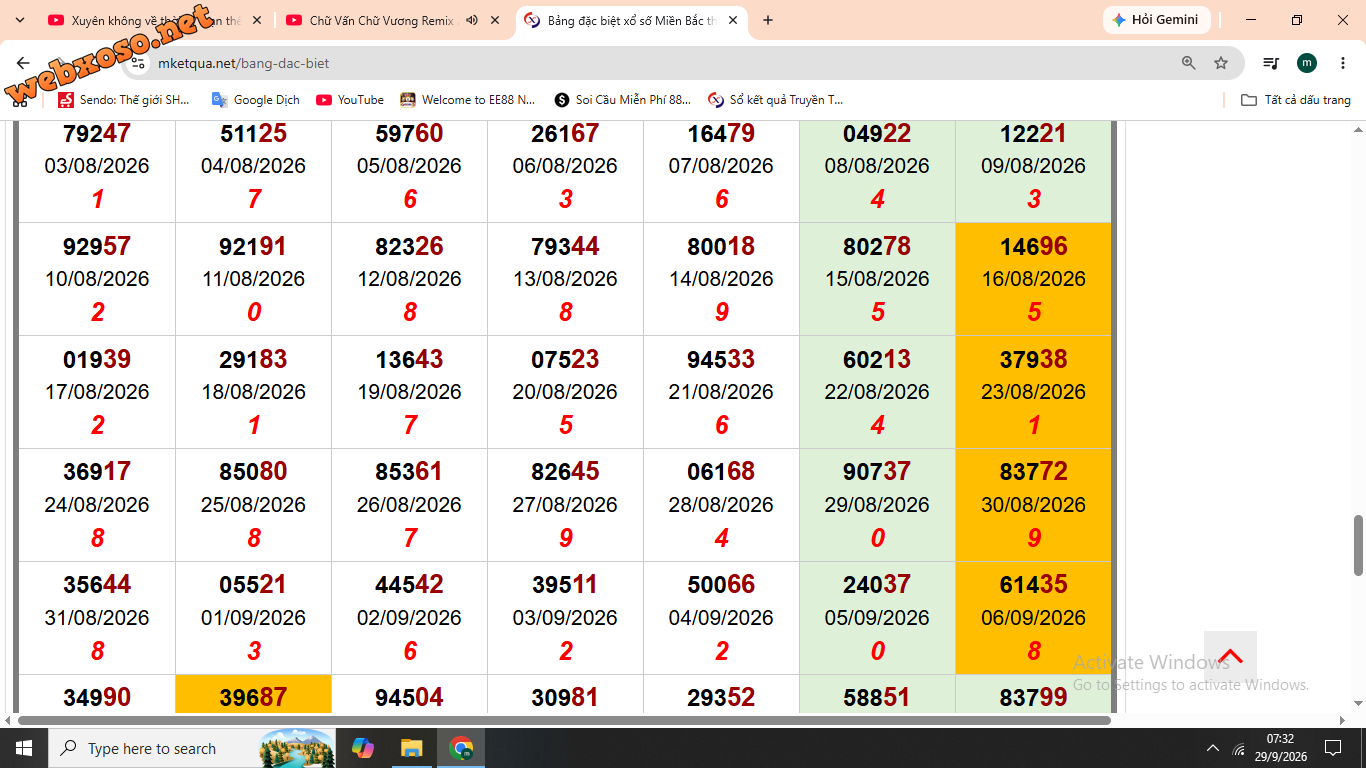Open the green profile avatar

click(1307, 63)
